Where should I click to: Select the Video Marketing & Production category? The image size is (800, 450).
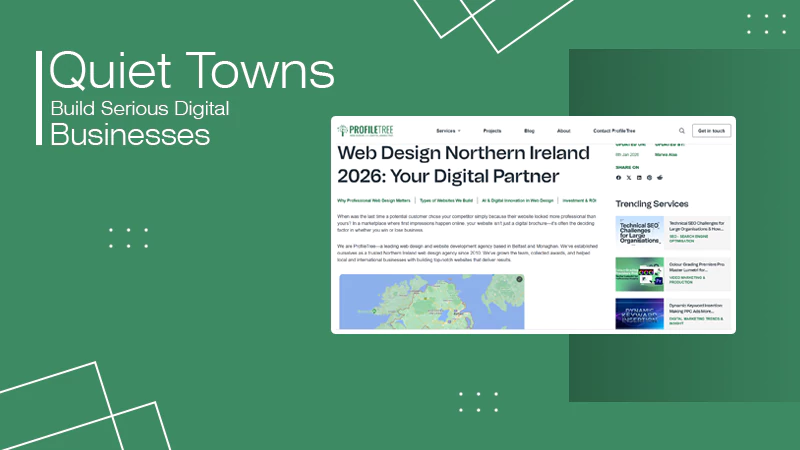pos(687,280)
